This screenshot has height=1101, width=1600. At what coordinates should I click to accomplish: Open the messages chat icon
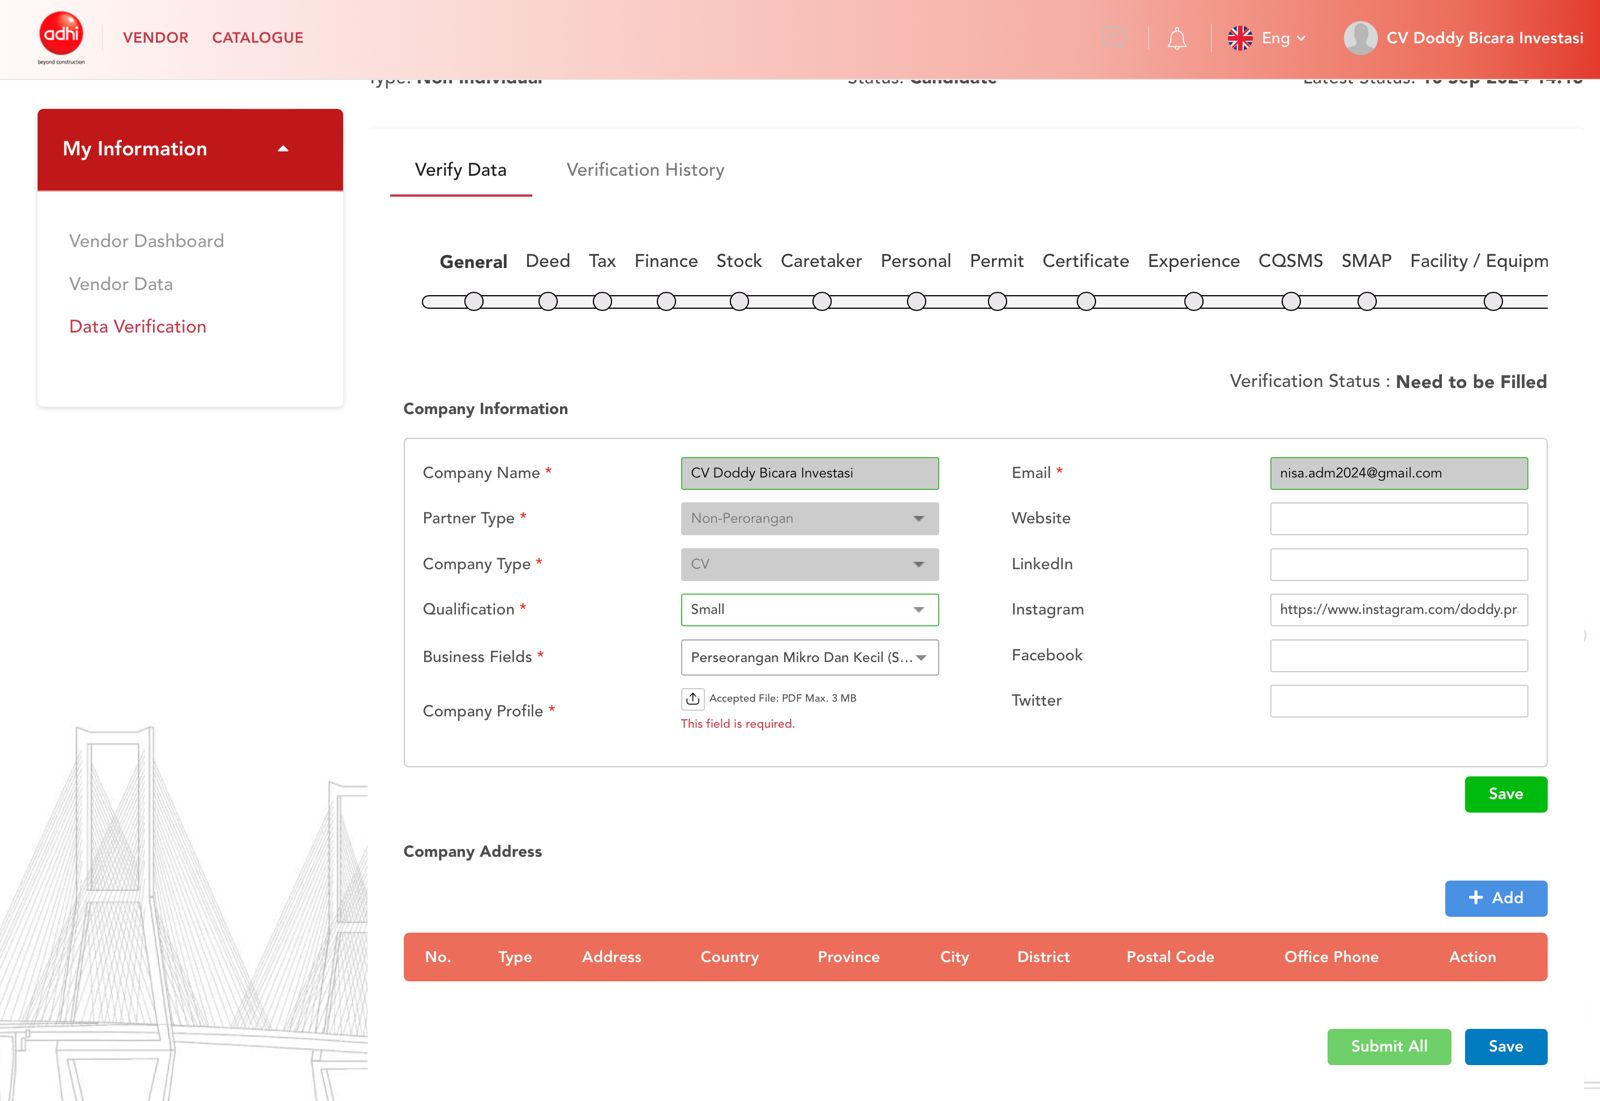[x=1113, y=38]
